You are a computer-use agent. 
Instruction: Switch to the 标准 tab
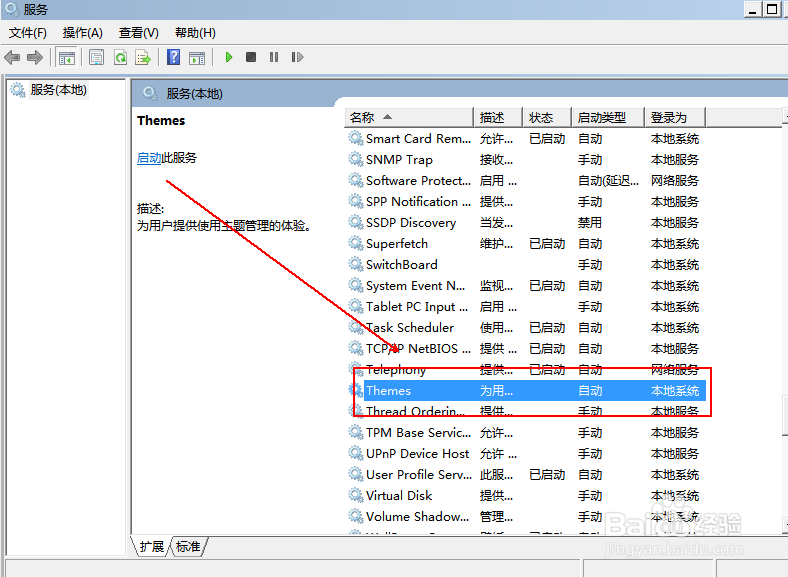(188, 546)
